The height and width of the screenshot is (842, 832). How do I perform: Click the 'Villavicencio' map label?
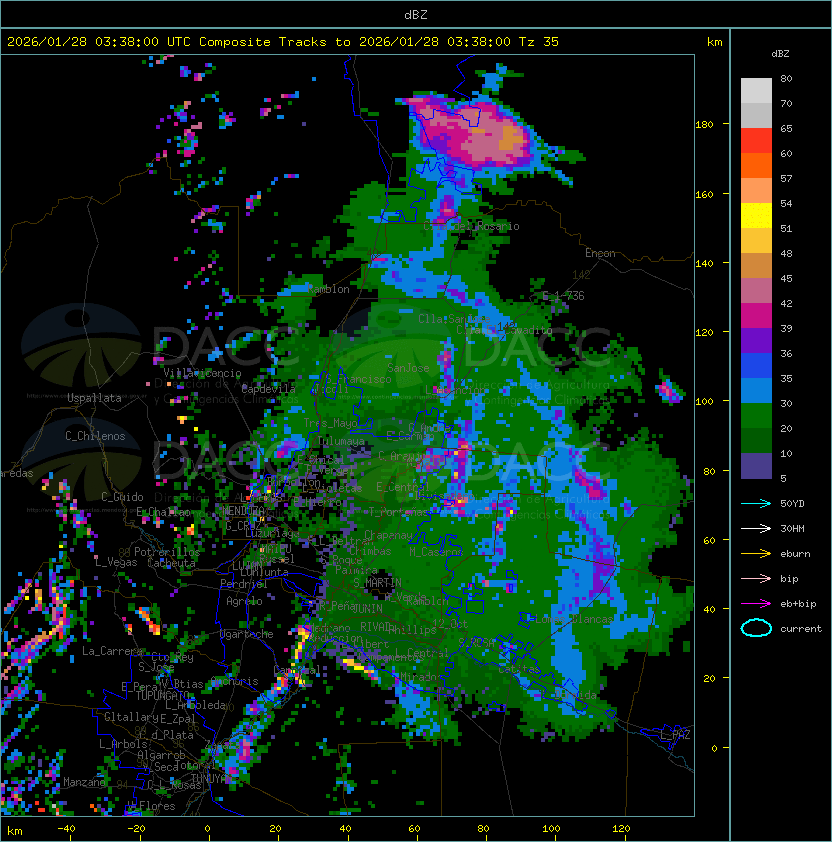click(x=202, y=373)
